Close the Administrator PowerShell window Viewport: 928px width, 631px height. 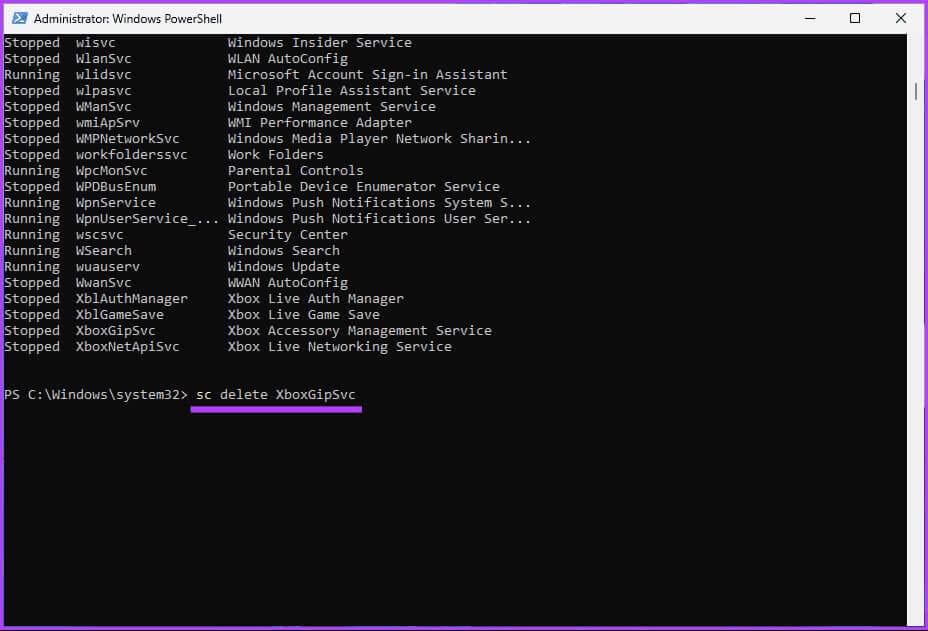(x=901, y=18)
